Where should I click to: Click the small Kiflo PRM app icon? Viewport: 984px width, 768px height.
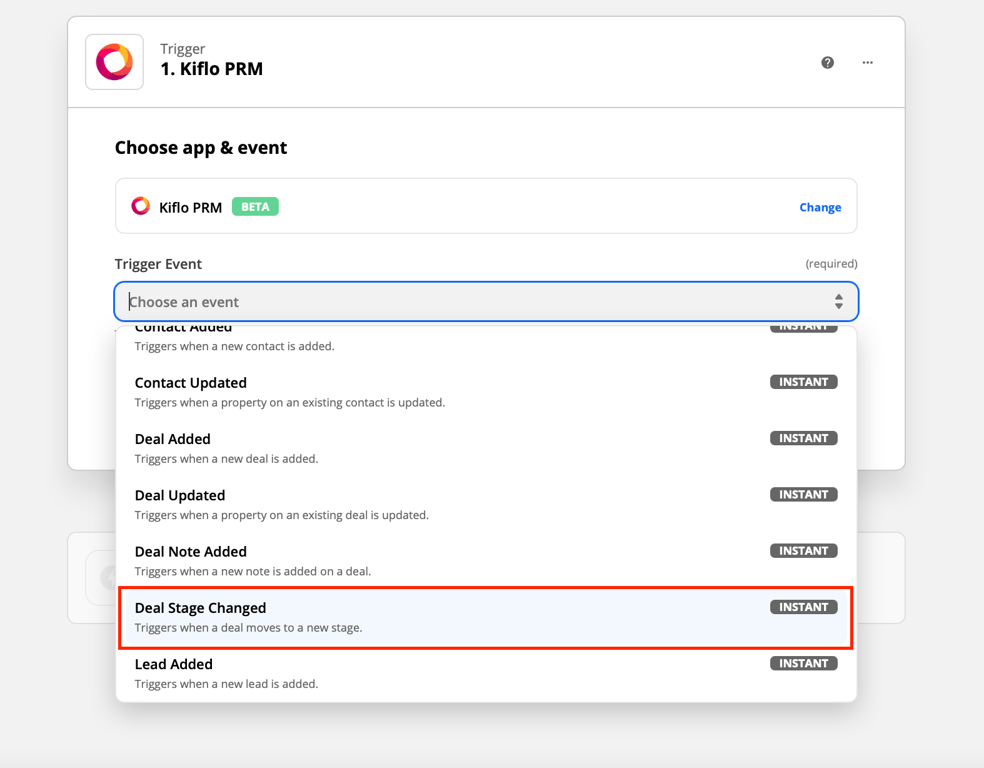tap(141, 206)
